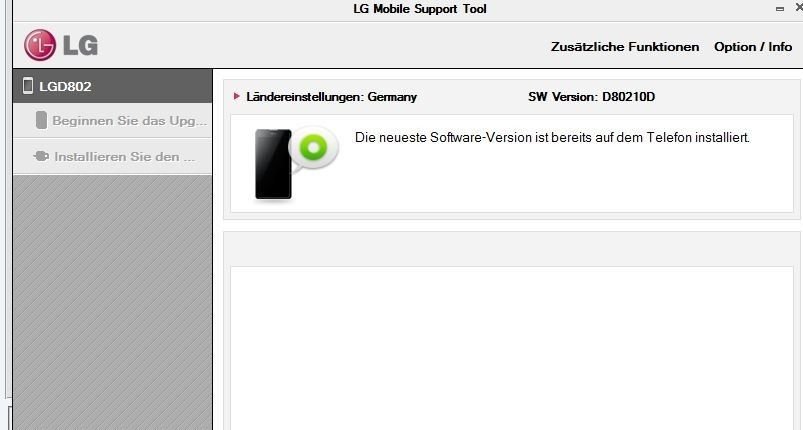Click Installieren Sie den ... button
This screenshot has height=430, width=803.
click(x=113, y=156)
